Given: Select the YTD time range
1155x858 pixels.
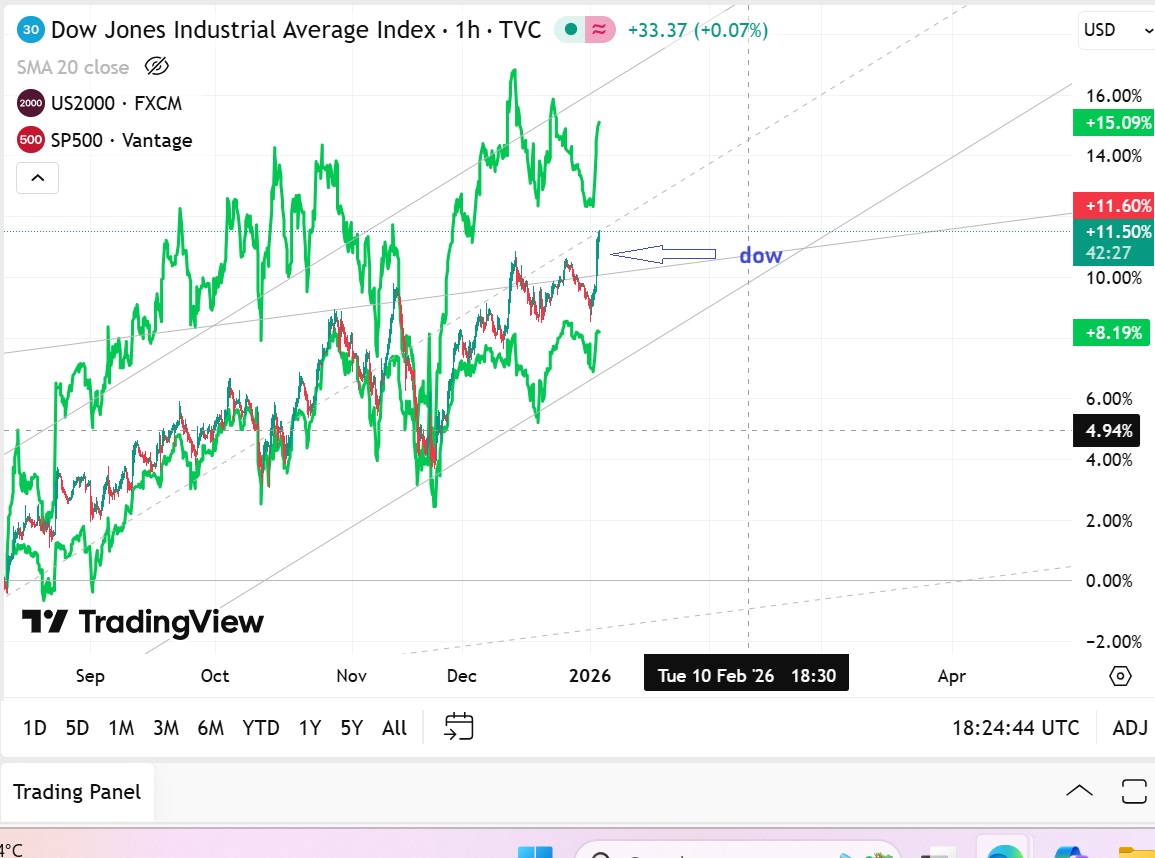Looking at the screenshot, I should tap(261, 728).
